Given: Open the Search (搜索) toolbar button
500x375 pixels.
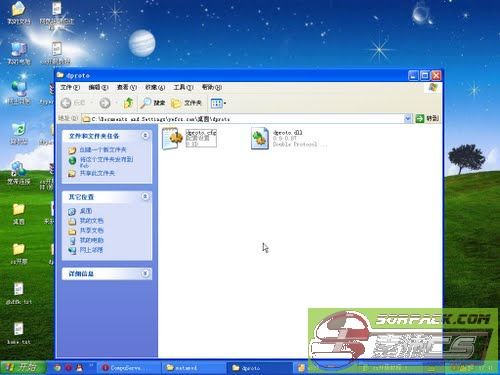Looking at the screenshot, I should 152,103.
